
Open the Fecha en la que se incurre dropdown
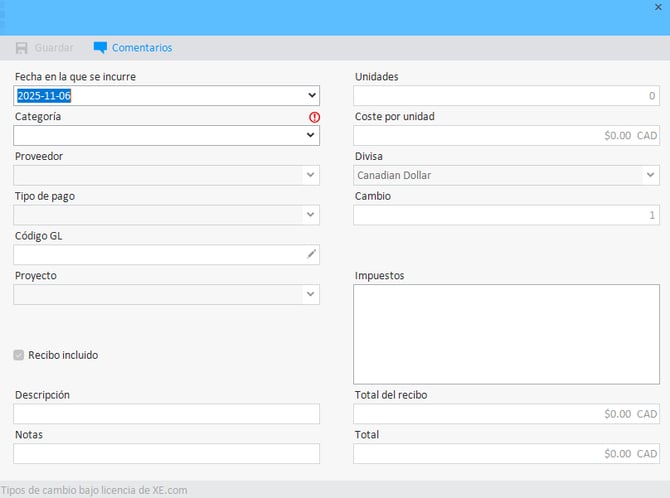[312, 96]
